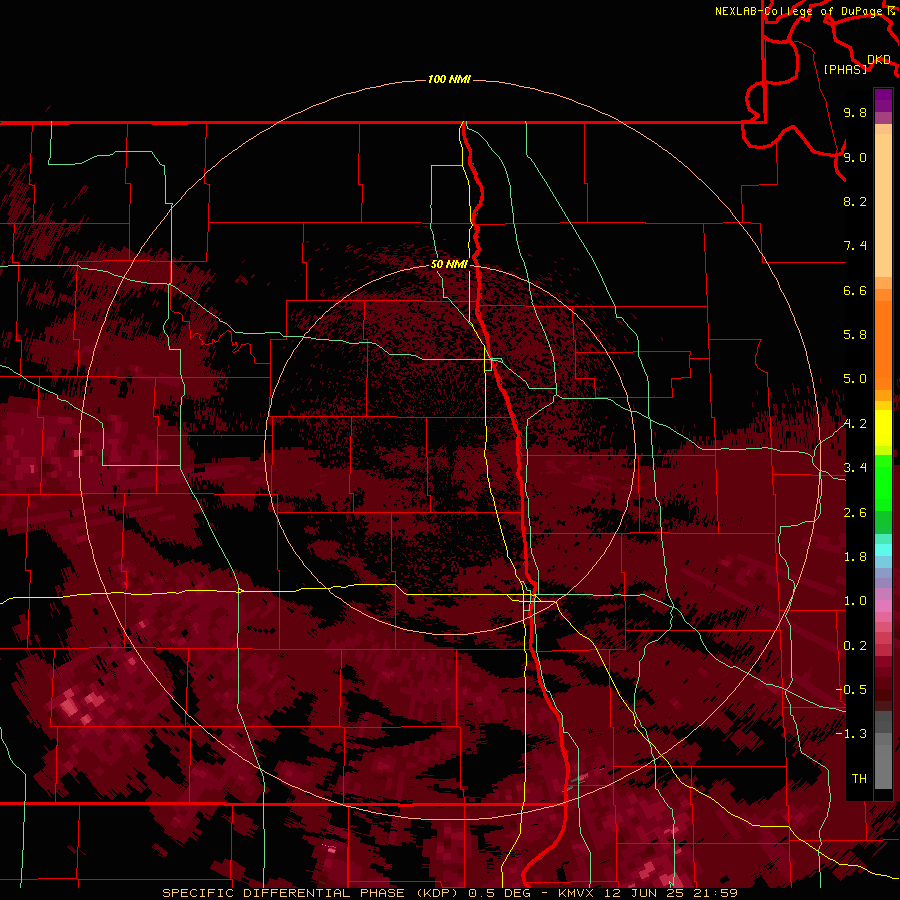900x900 pixels.
Task: Click the cyan segment of the color bar
Action: pos(883,549)
